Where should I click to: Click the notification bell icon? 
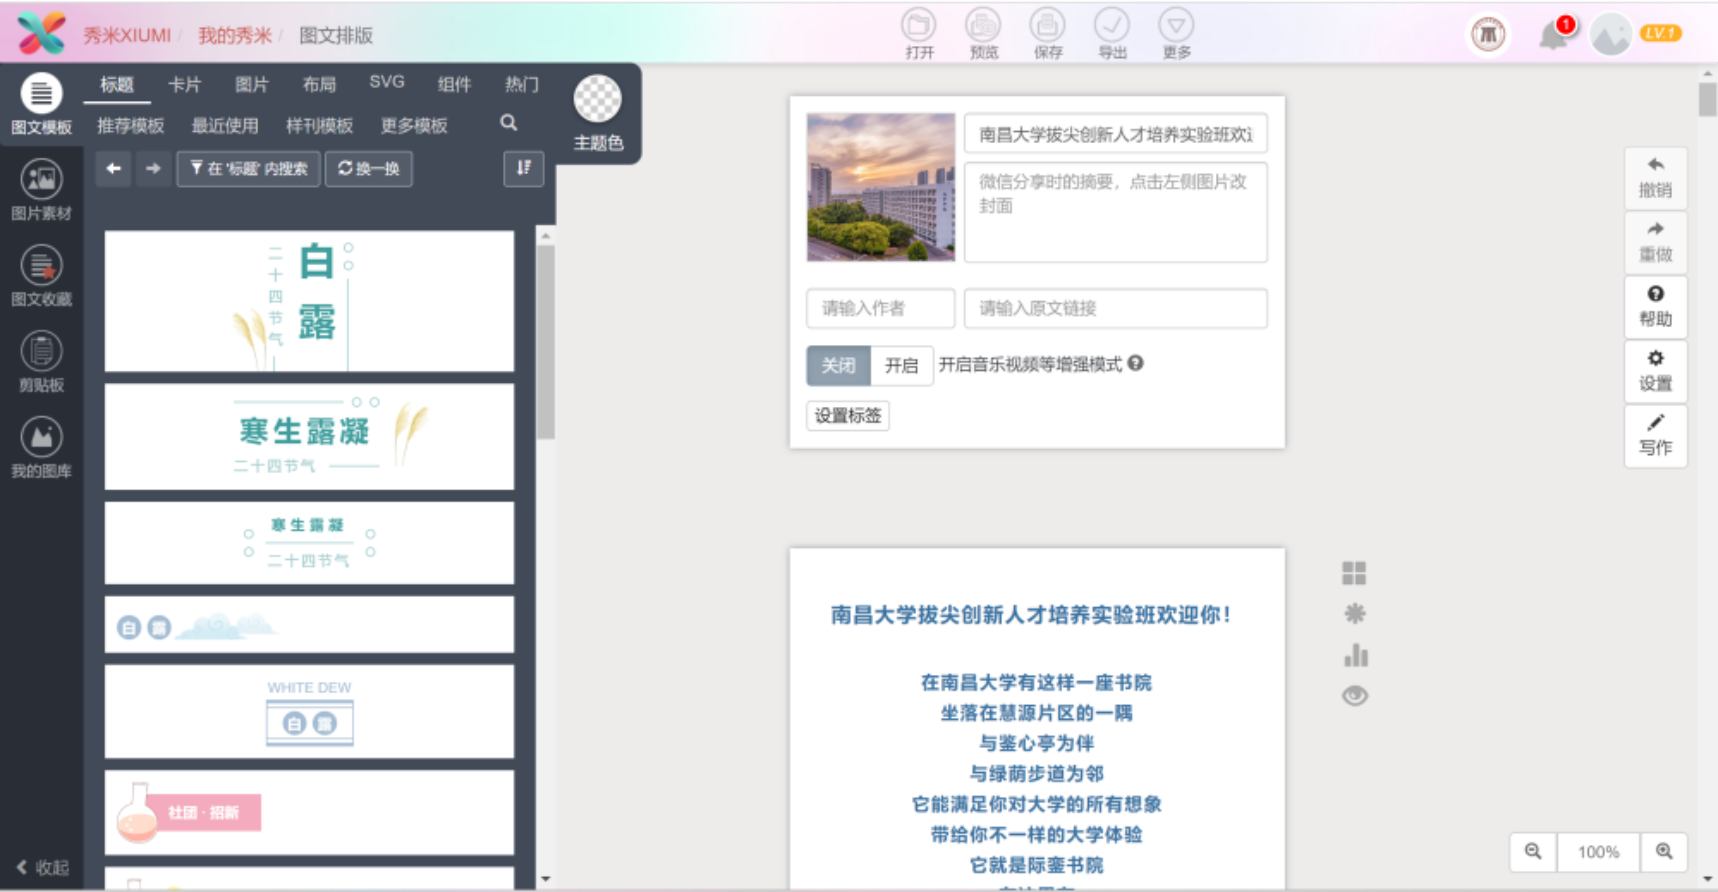[1553, 36]
